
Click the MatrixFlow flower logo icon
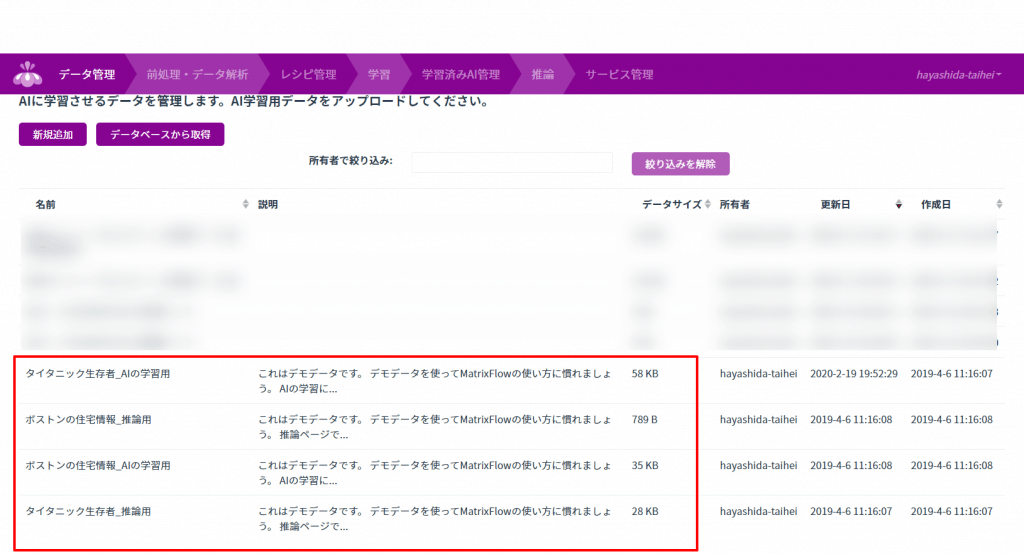(28, 75)
